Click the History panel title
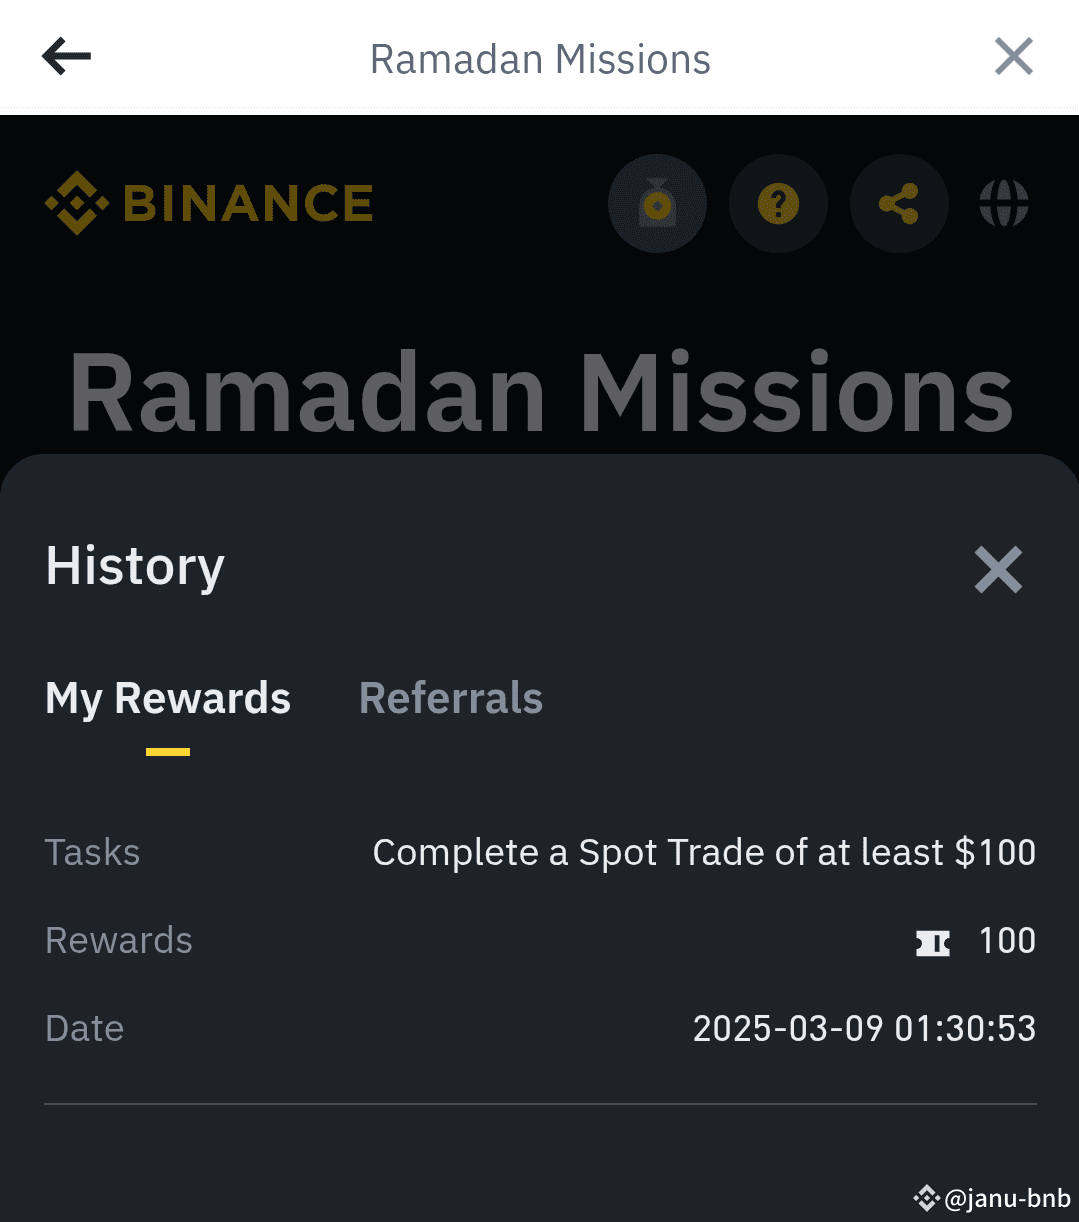This screenshot has height=1222, width=1079. (135, 567)
